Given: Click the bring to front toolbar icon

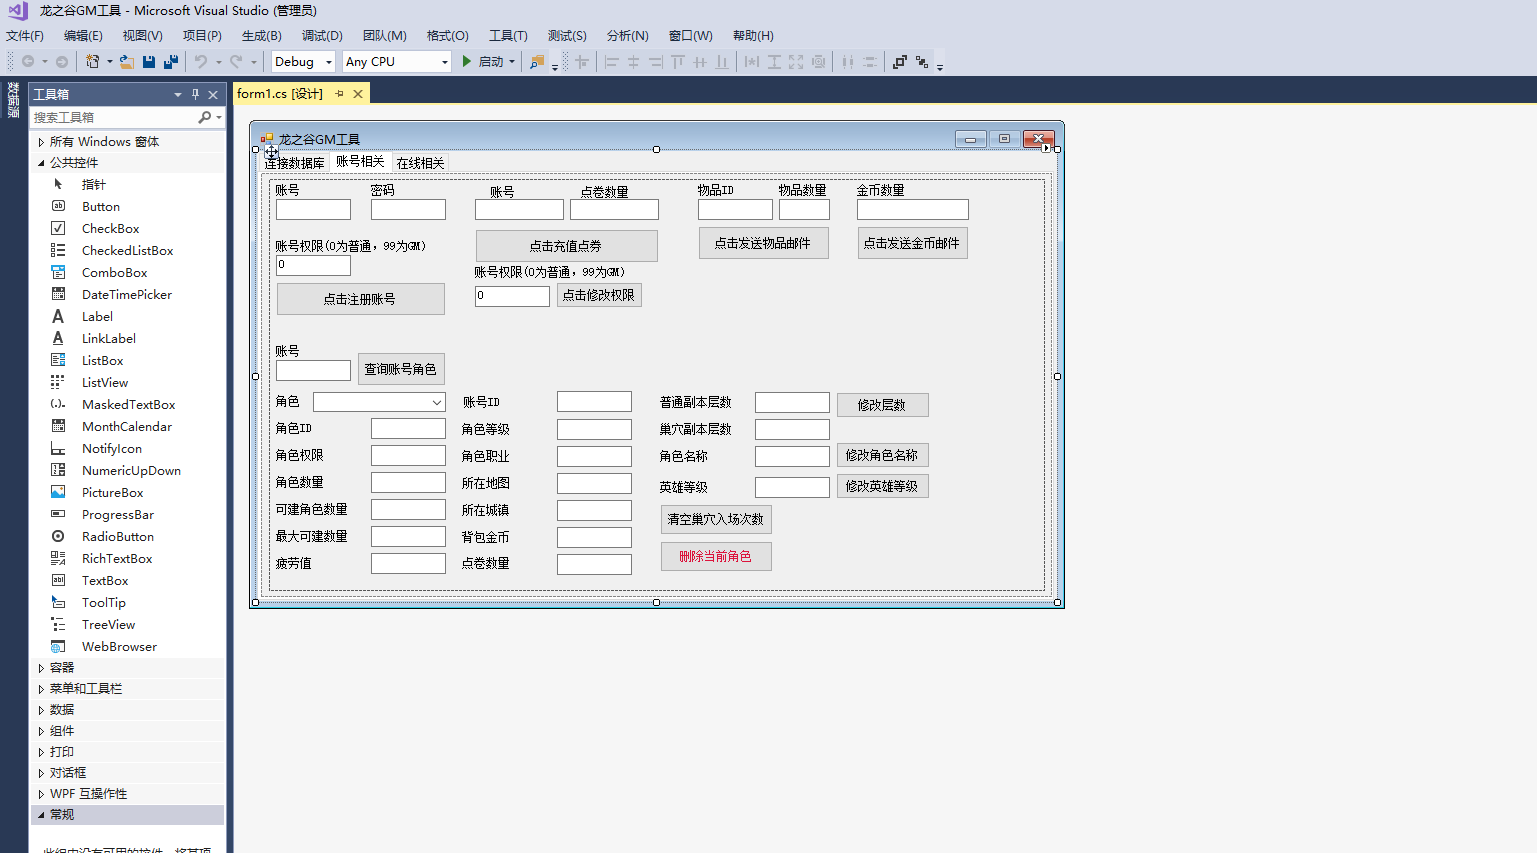Looking at the screenshot, I should tap(899, 61).
